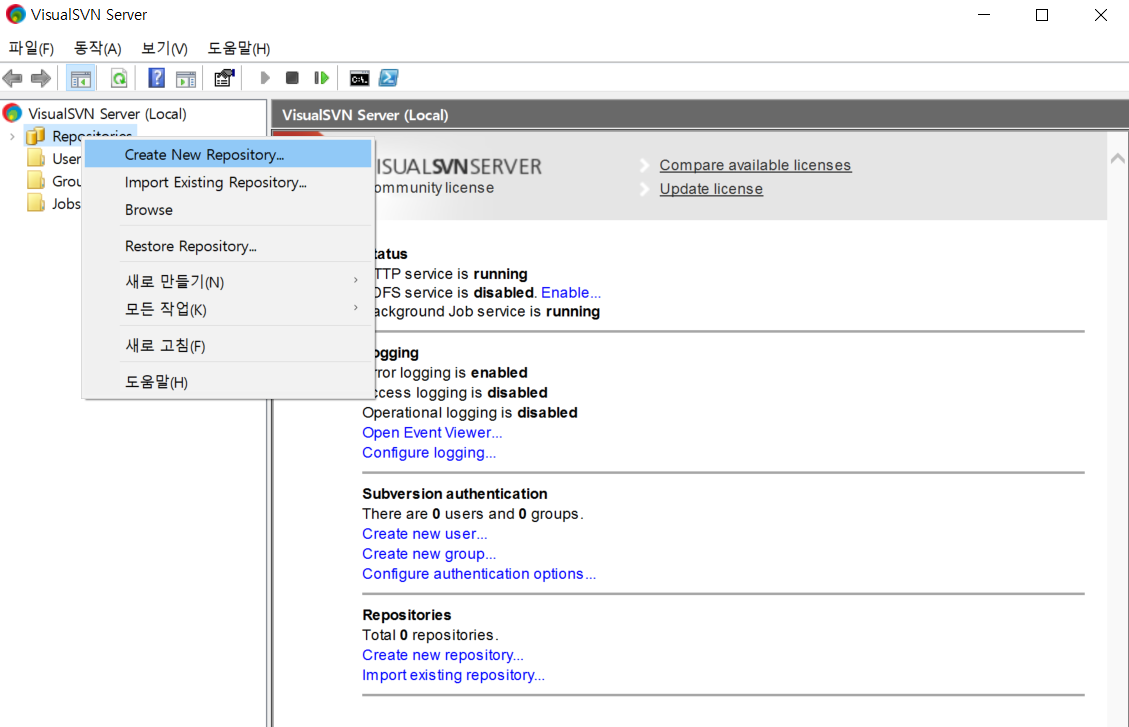Image resolution: width=1129 pixels, height=727 pixels.
Task: Open the 모든 작업(K) submenu
Action: tap(228, 309)
